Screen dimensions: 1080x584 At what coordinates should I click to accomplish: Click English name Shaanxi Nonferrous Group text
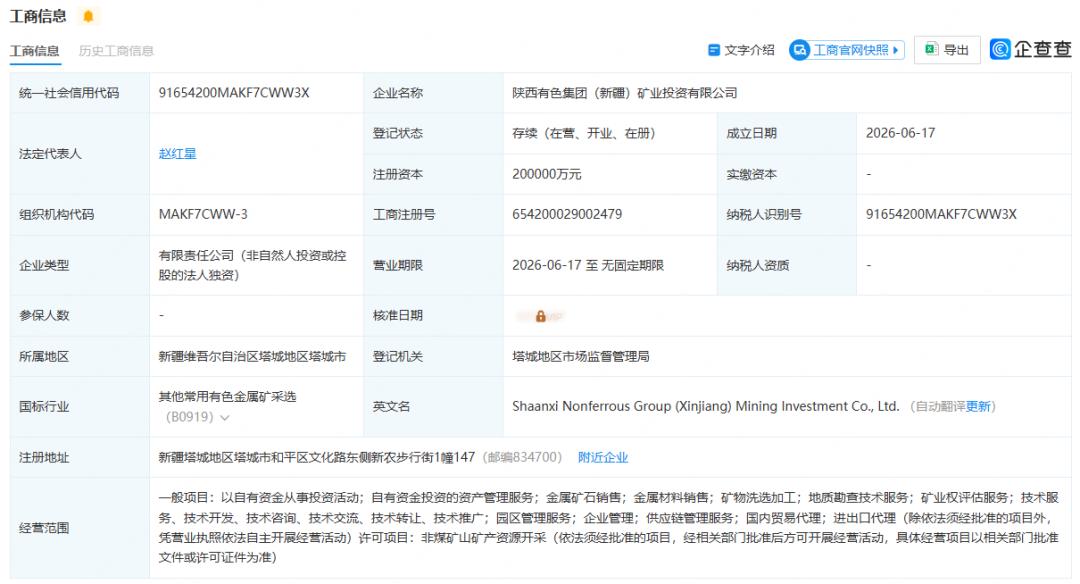[x=705, y=406]
